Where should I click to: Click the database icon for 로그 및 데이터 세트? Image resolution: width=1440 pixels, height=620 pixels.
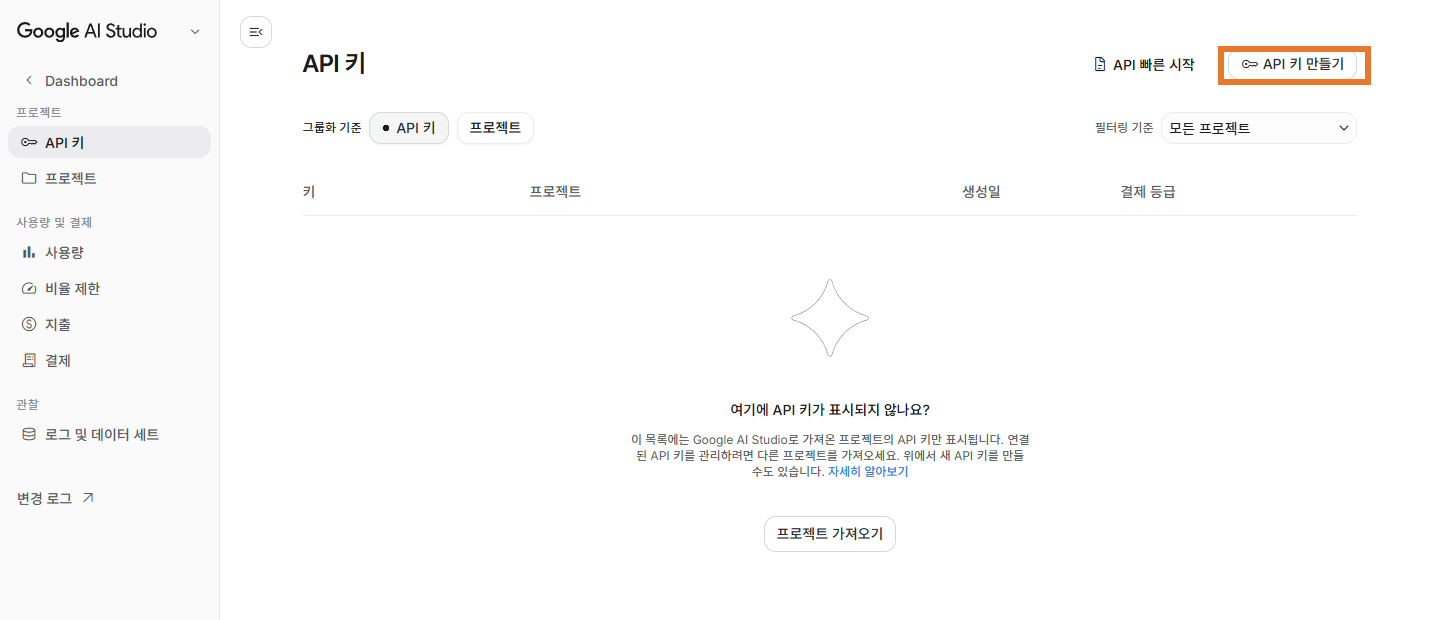click(x=29, y=435)
